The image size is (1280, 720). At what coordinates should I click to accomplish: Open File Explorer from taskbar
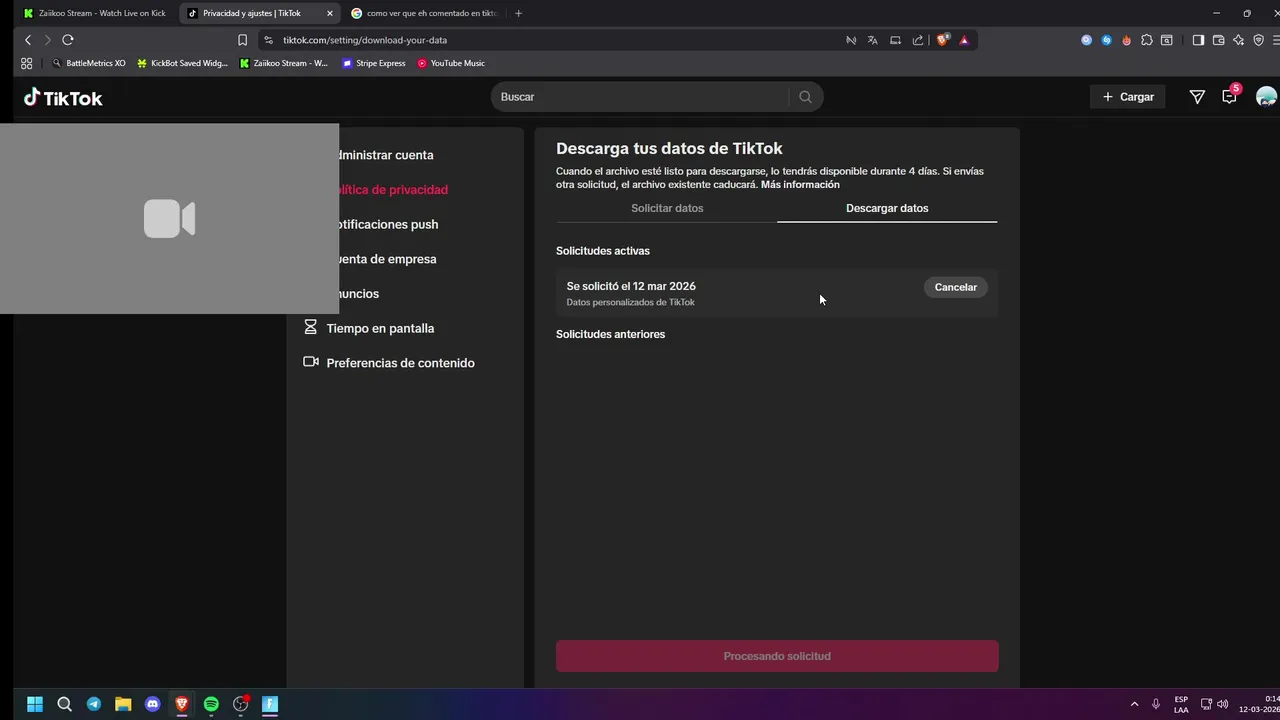(x=123, y=704)
